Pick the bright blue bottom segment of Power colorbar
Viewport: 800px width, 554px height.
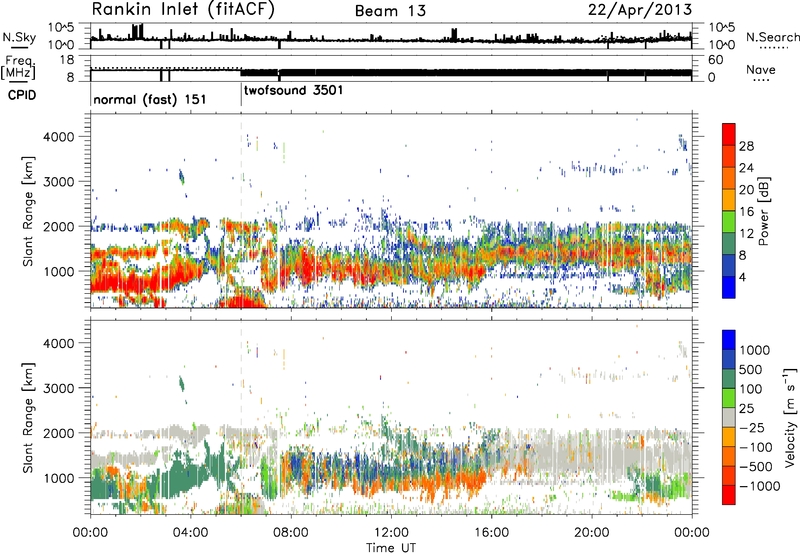point(729,287)
